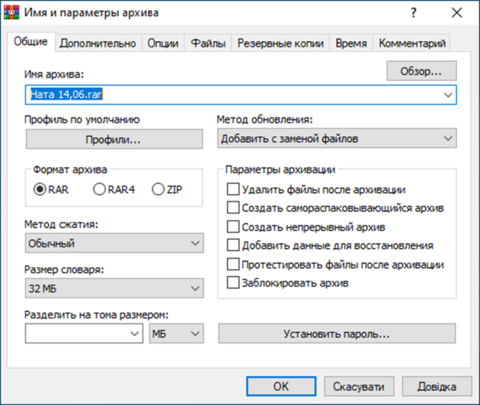Click the question mark help button

click(x=413, y=13)
